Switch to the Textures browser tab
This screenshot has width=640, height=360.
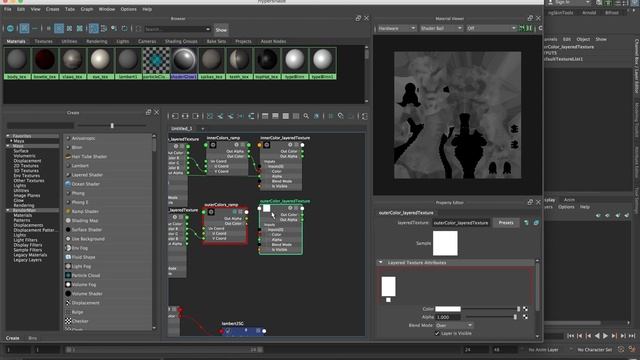pyautogui.click(x=43, y=42)
